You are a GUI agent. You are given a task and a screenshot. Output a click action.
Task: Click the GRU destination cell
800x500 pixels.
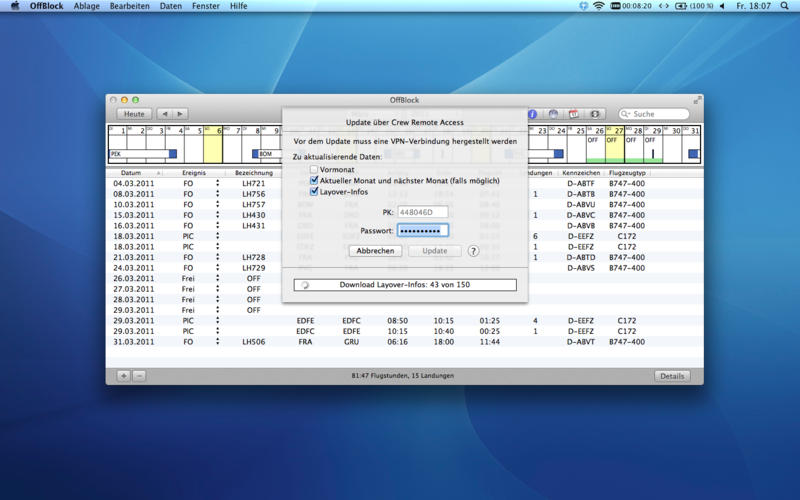(x=351, y=342)
